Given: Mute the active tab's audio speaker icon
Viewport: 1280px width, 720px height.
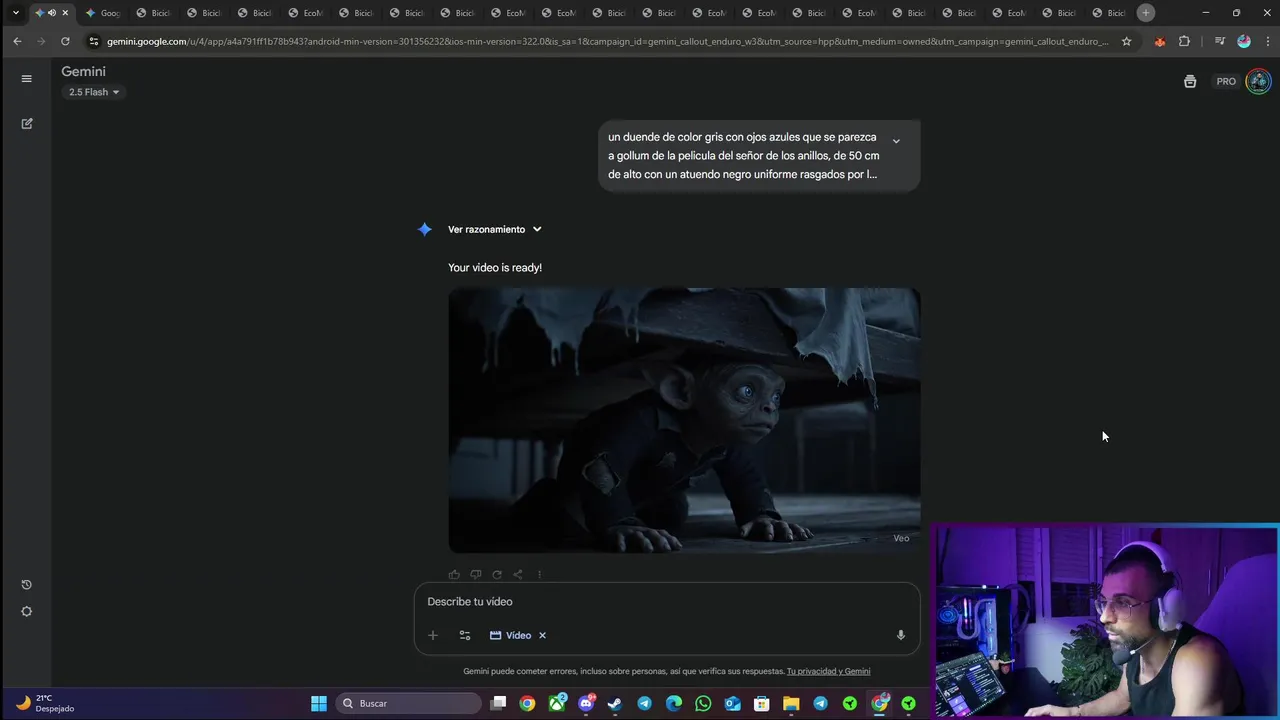Looking at the screenshot, I should coord(52,13).
